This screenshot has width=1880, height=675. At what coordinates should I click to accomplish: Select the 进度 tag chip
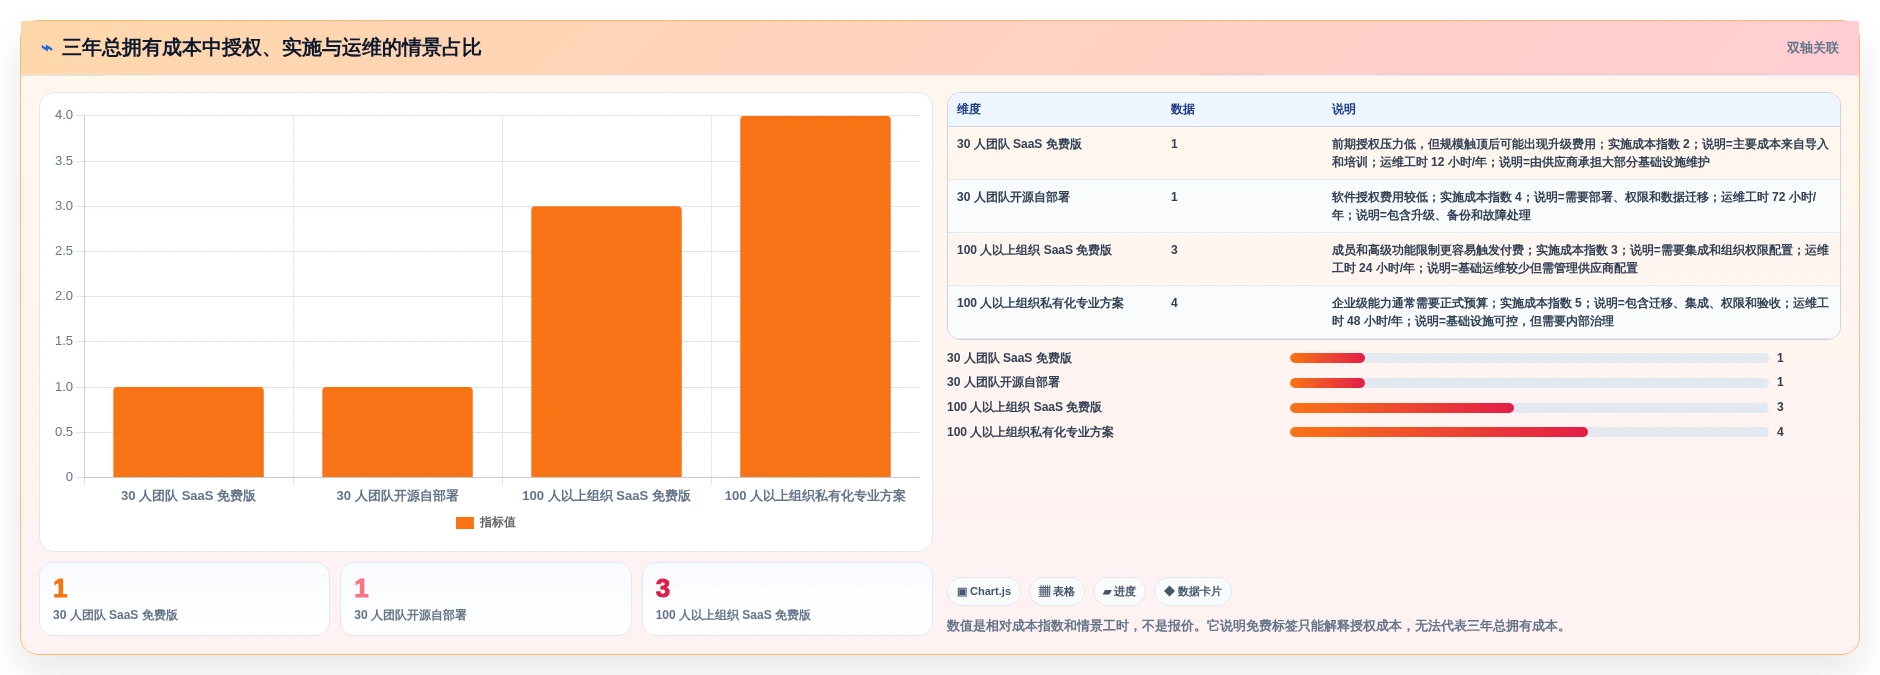point(1119,592)
